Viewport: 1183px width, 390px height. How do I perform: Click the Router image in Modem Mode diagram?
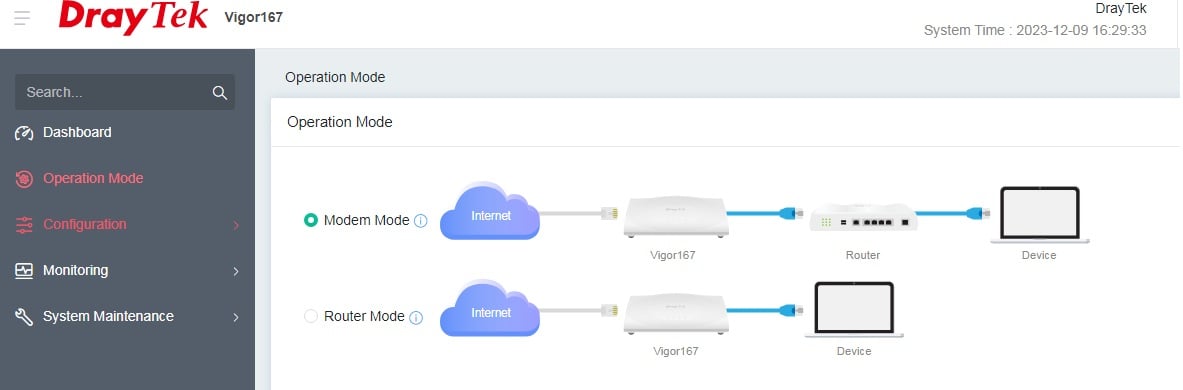(x=863, y=220)
